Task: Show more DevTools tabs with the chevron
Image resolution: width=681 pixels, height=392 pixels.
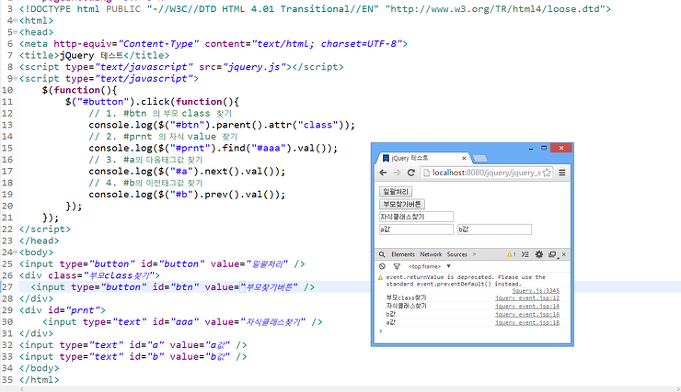Action: pyautogui.click(x=474, y=254)
